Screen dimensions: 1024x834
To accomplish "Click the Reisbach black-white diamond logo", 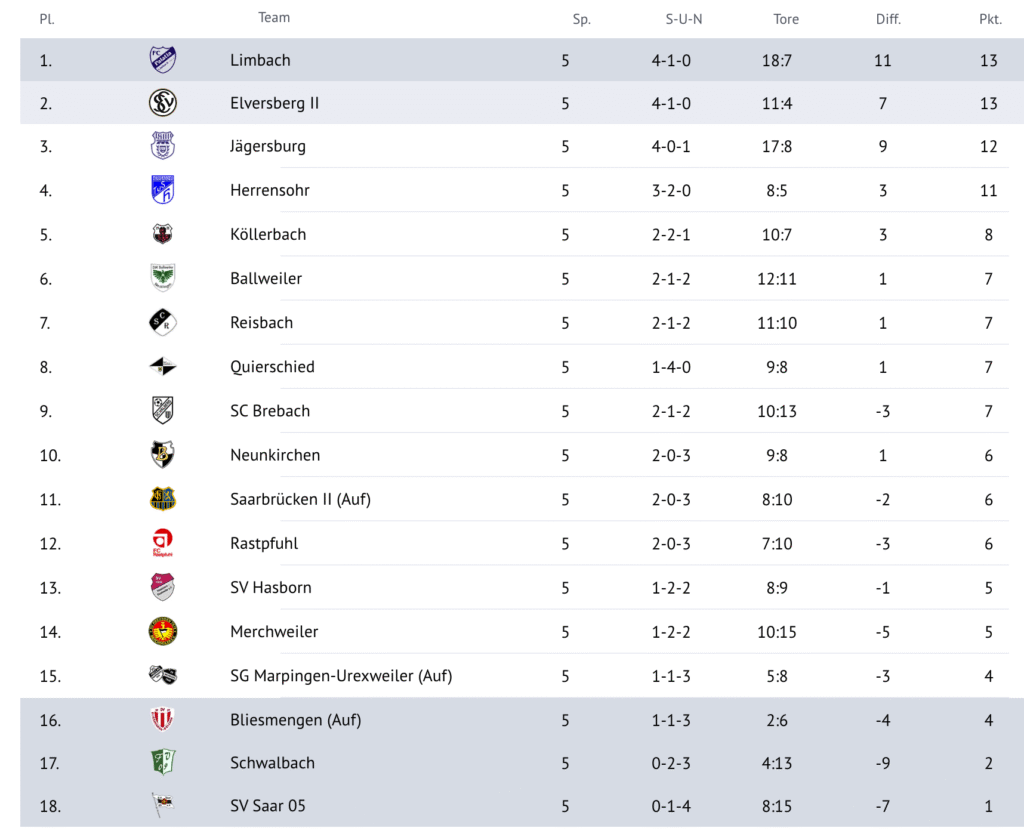I will [163, 323].
